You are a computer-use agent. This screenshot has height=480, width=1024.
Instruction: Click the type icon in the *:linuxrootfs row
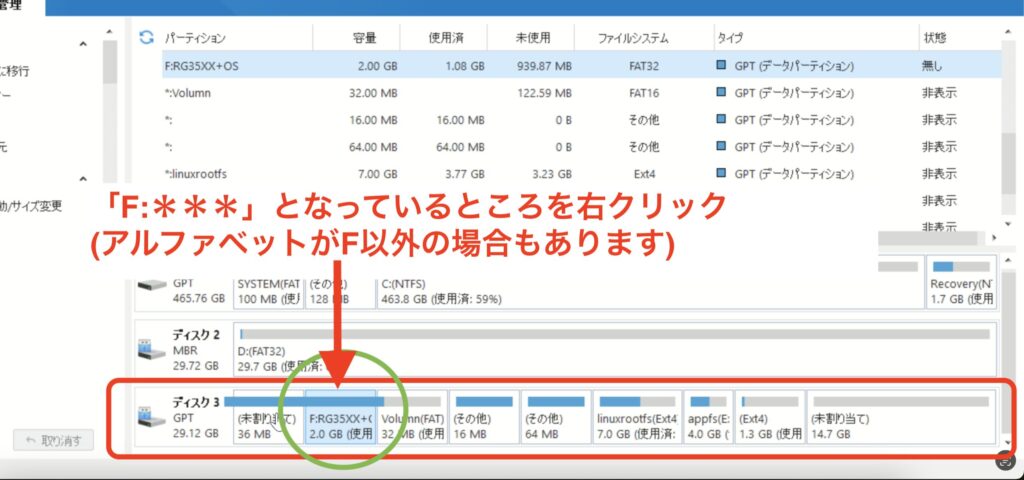(721, 174)
